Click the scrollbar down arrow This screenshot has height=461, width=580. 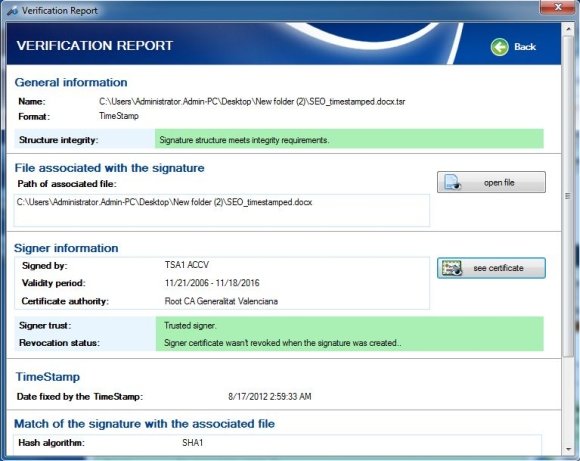568,450
